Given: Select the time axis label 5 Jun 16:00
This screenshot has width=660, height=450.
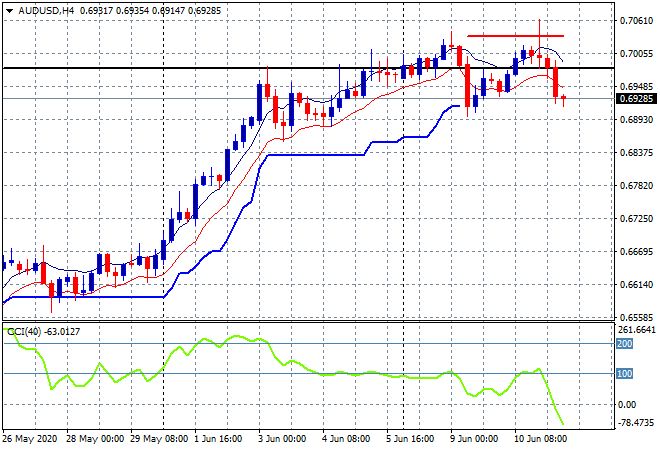Looking at the screenshot, I should click(410, 439).
